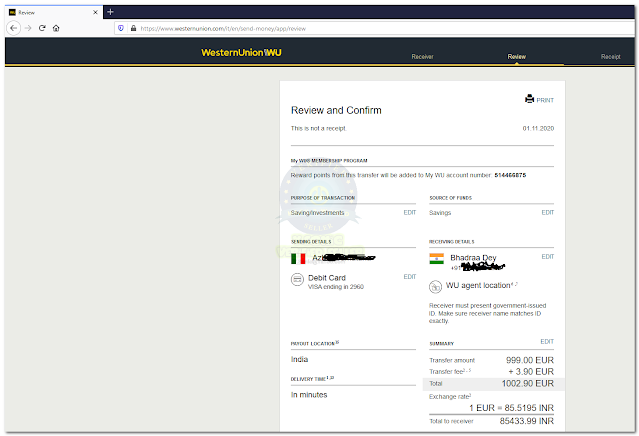Edit the Debit Card payment method
The width and height of the screenshot is (639, 436).
coord(410,277)
